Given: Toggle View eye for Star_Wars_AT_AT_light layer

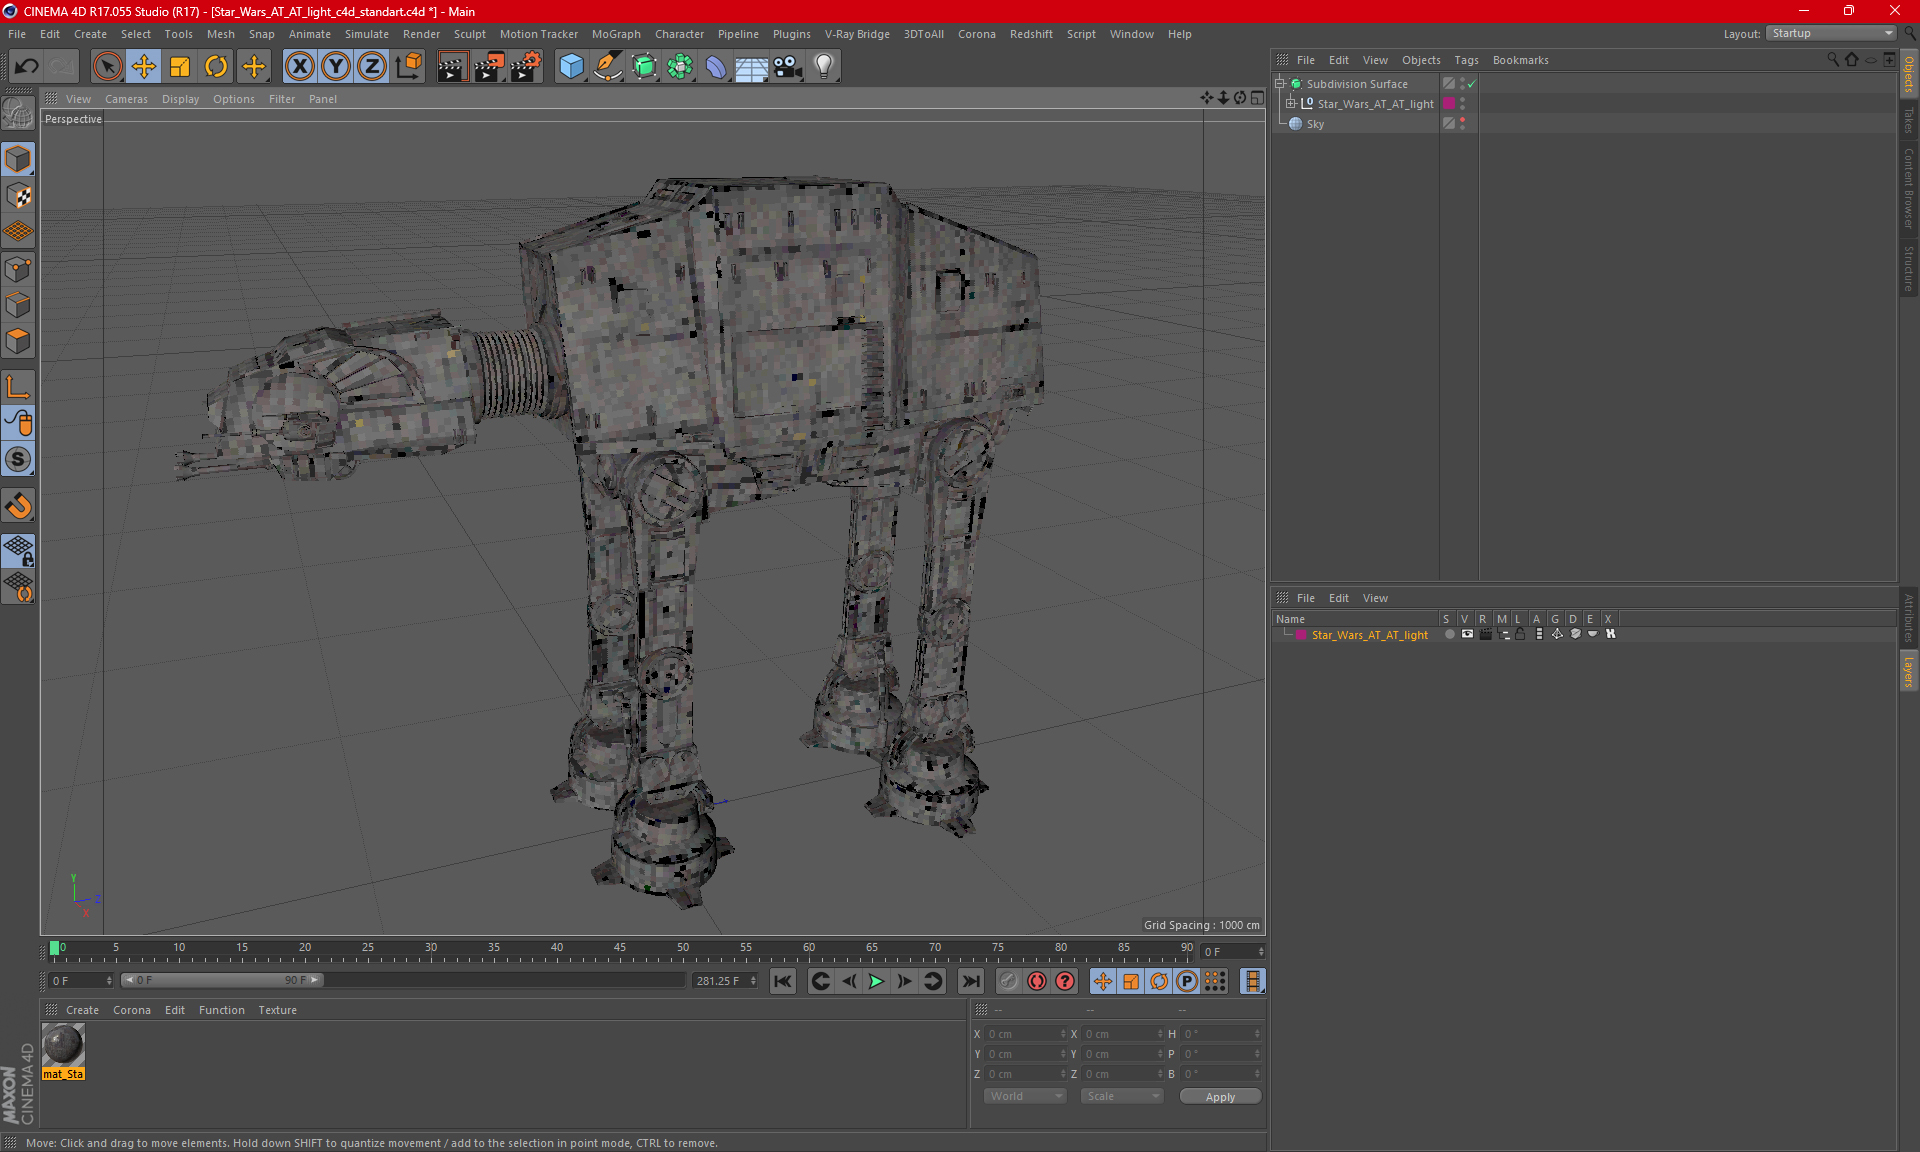Looking at the screenshot, I should (x=1467, y=634).
